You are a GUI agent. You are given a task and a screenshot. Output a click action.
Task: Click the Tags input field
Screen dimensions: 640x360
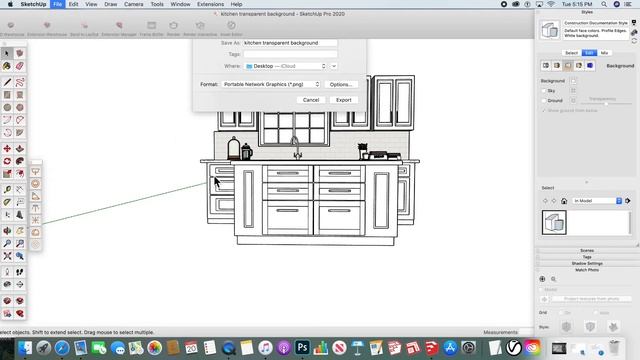[290, 54]
